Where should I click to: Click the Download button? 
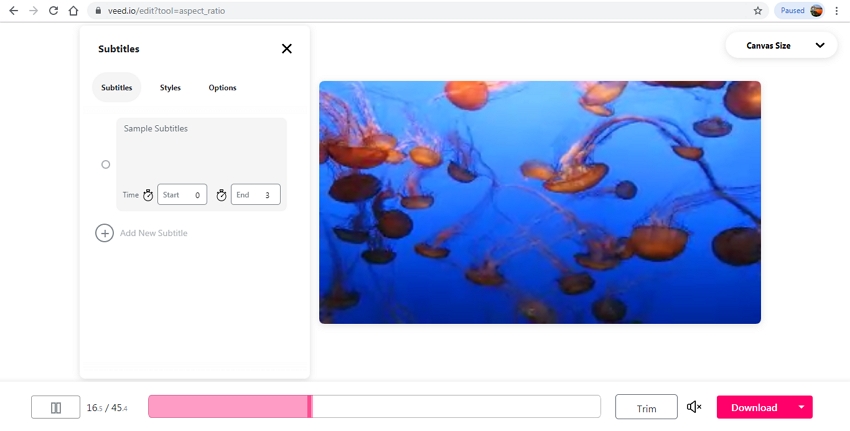coord(754,407)
